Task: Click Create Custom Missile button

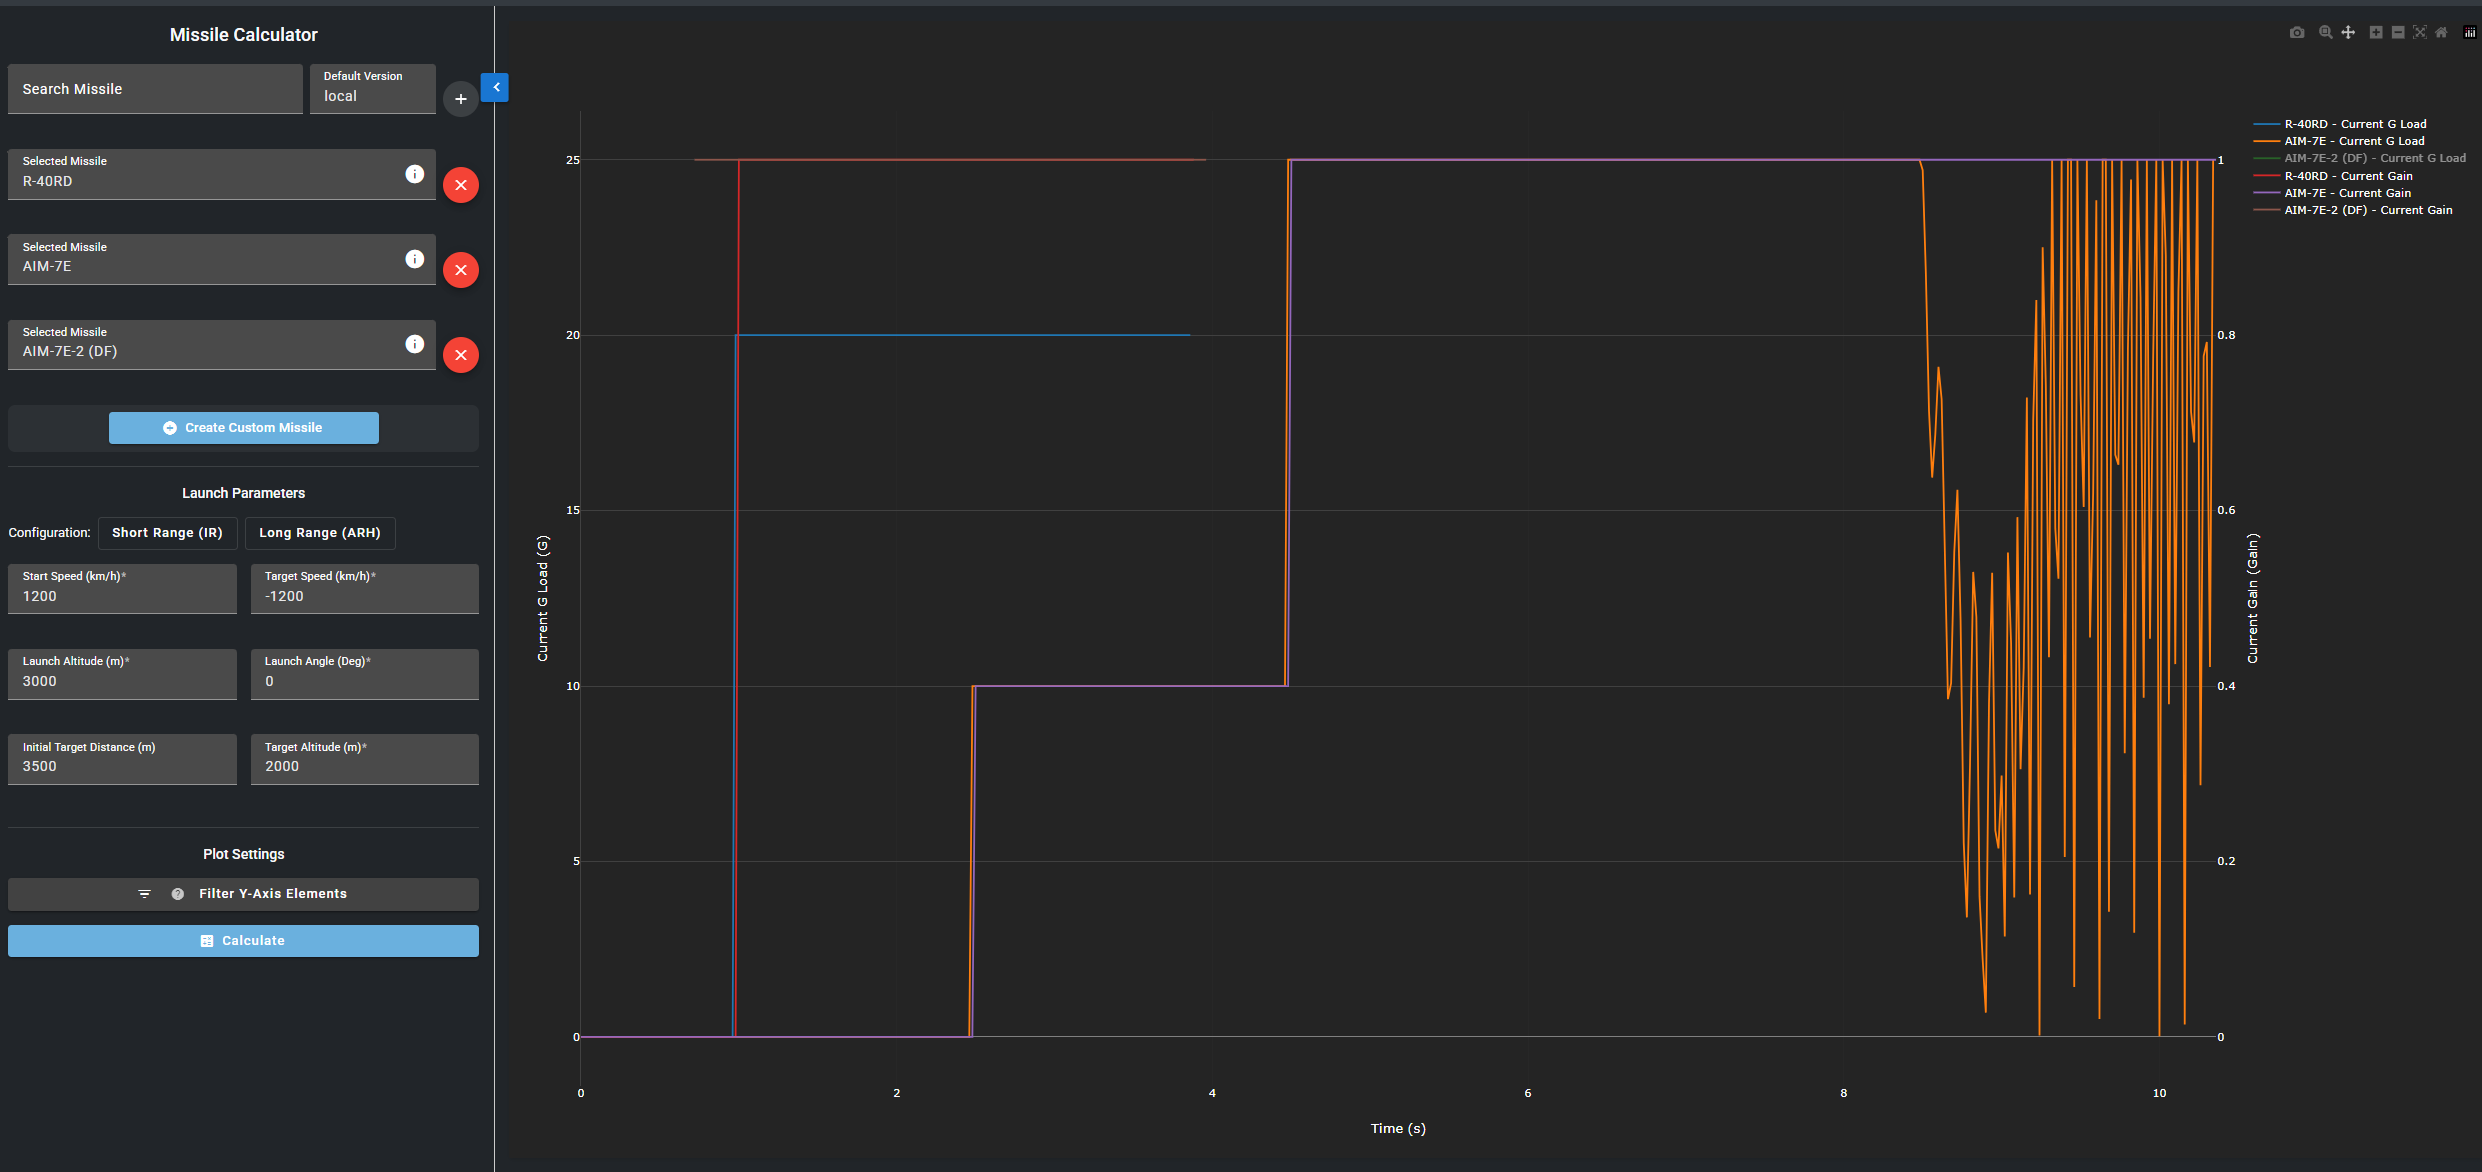Action: click(243, 428)
